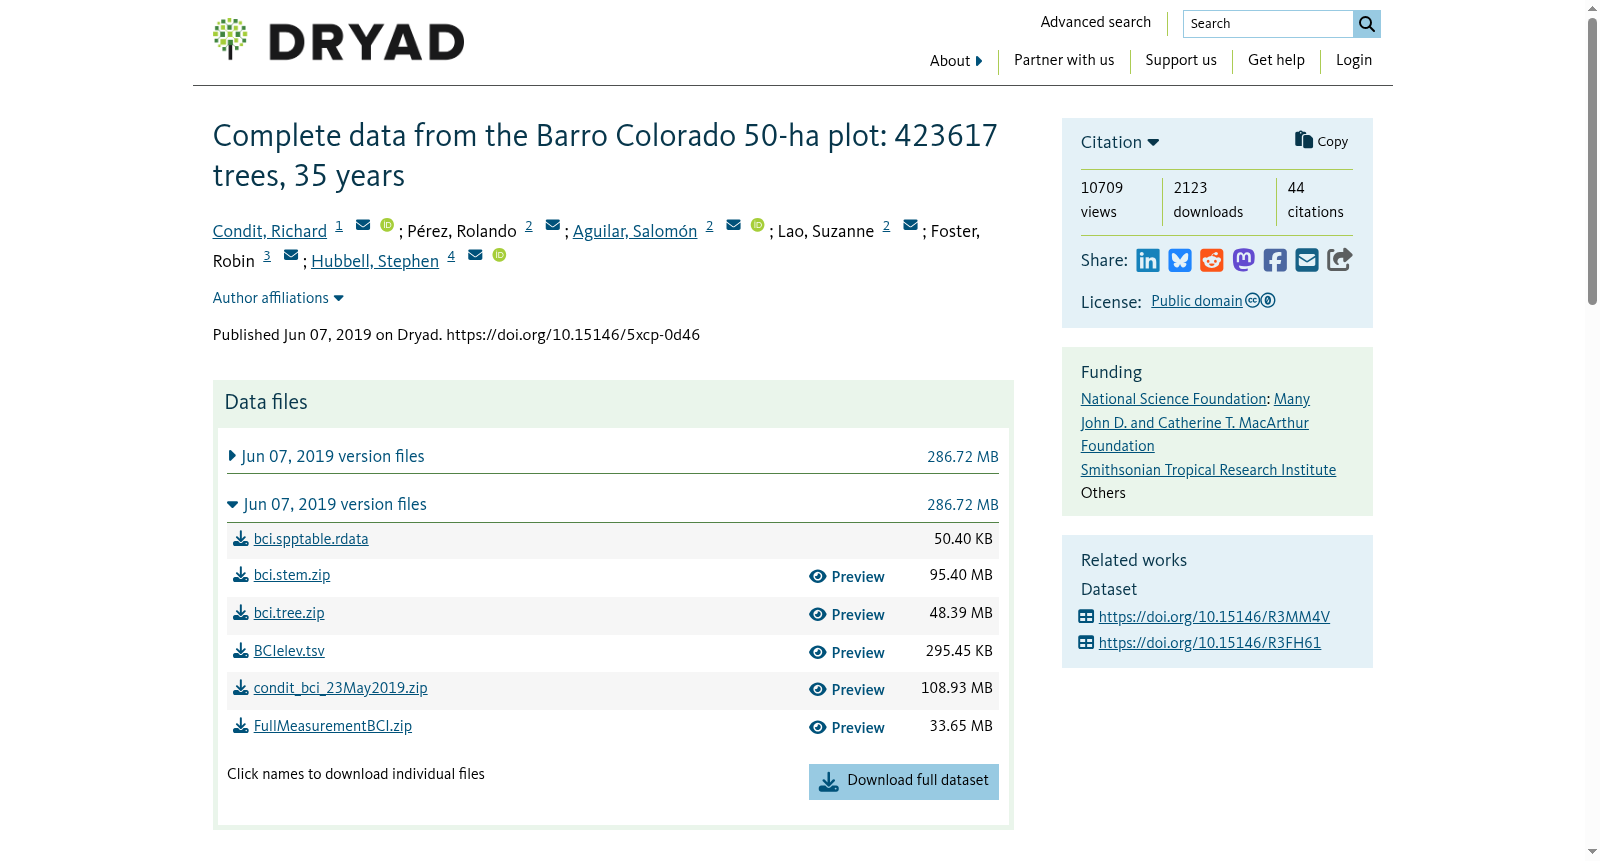Email Salomón Aguilar via envelope icon
The height and width of the screenshot is (861, 1600).
733,225
